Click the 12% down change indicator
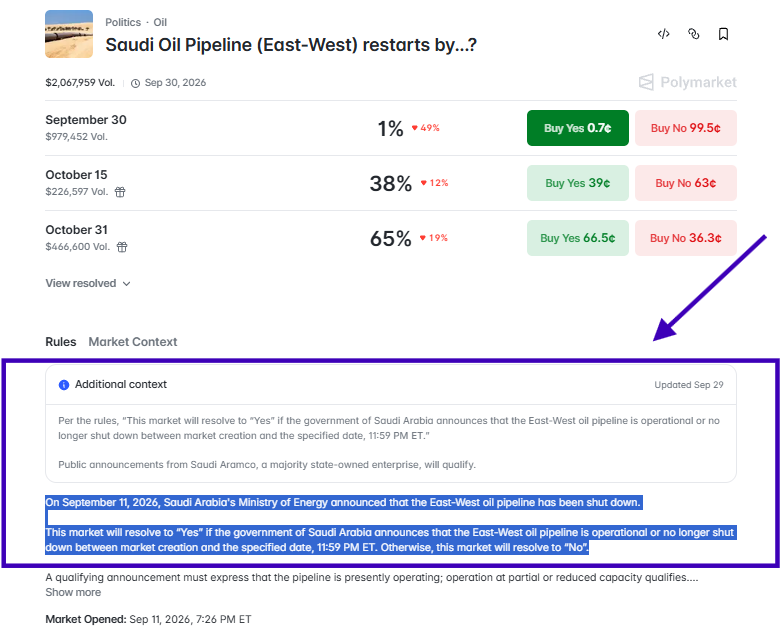Screen dimensions: 780x631 (x=434, y=183)
